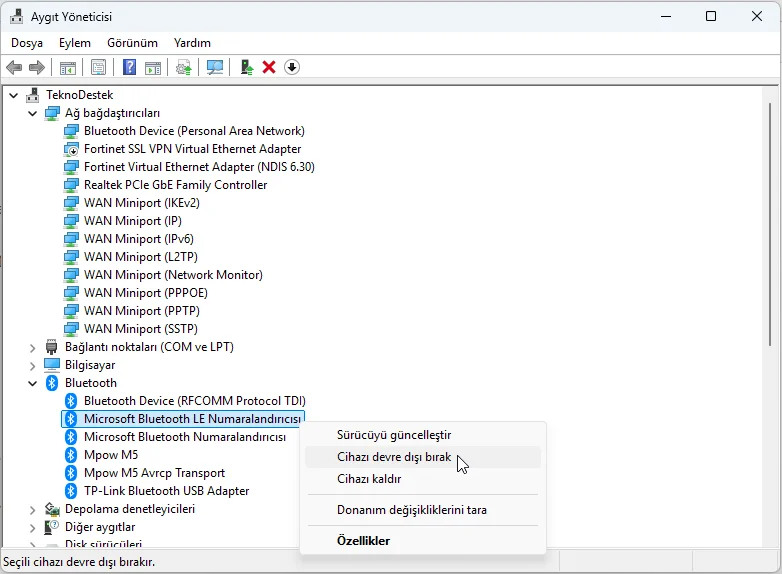The height and width of the screenshot is (574, 782).
Task: Expand Bağlantı noktaları (COM ve LPT)
Action: pyautogui.click(x=32, y=348)
